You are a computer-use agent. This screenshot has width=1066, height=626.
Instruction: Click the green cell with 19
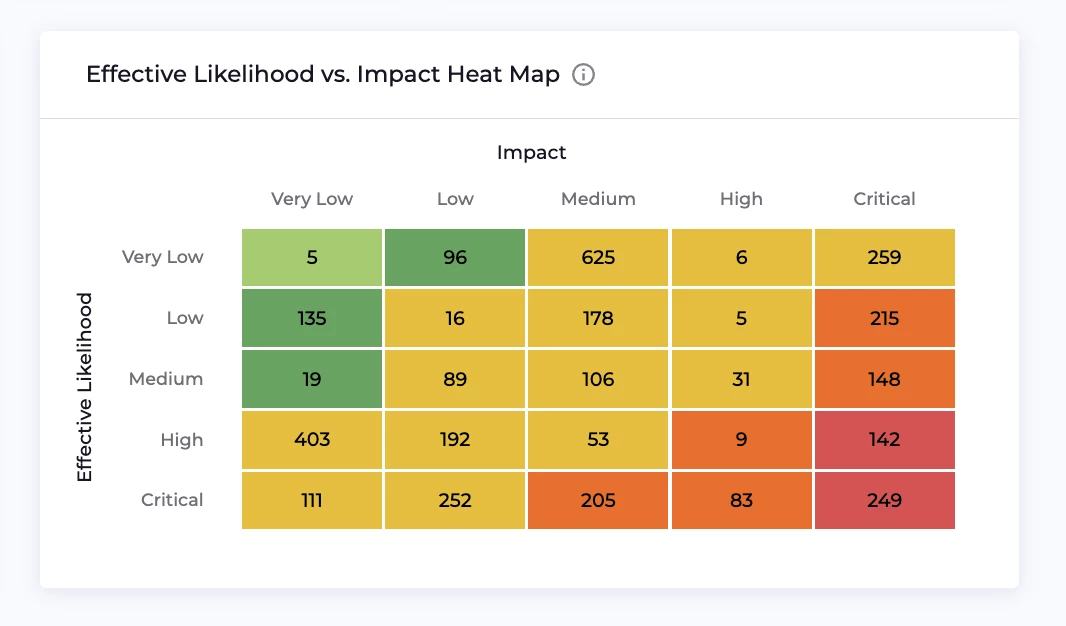pos(312,379)
